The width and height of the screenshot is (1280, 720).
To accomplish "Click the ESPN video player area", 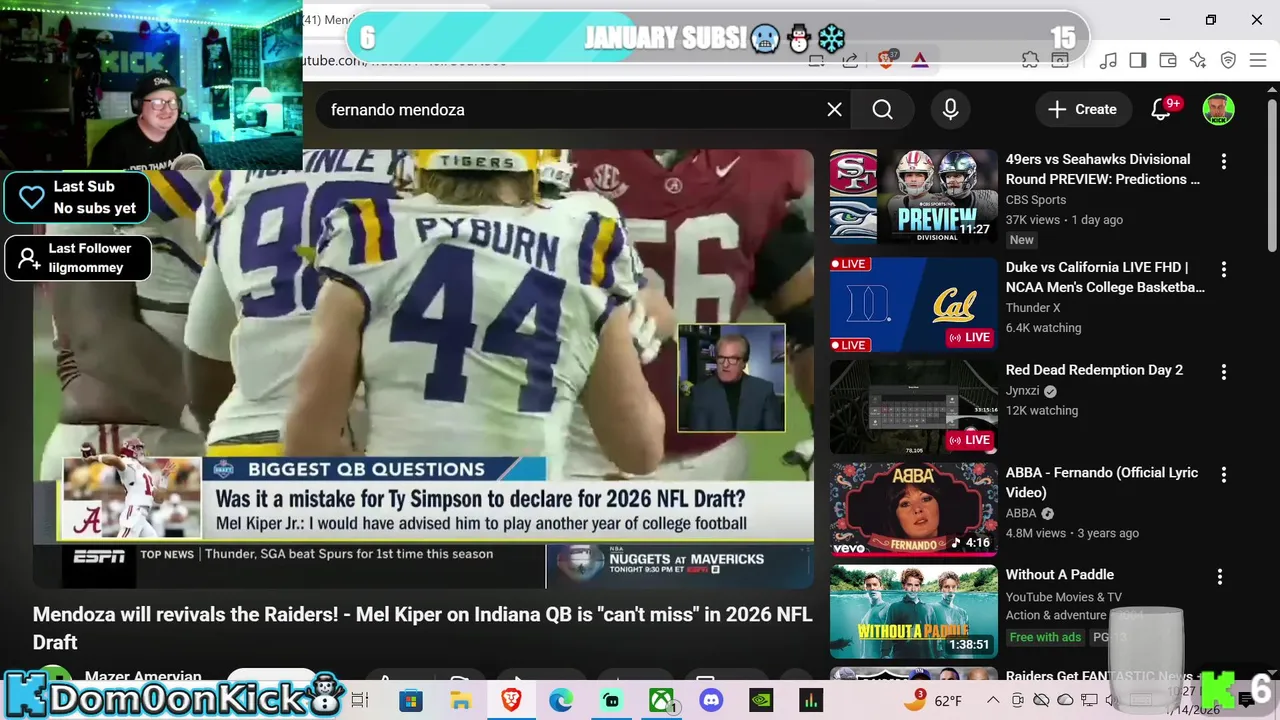I will pos(423,368).
